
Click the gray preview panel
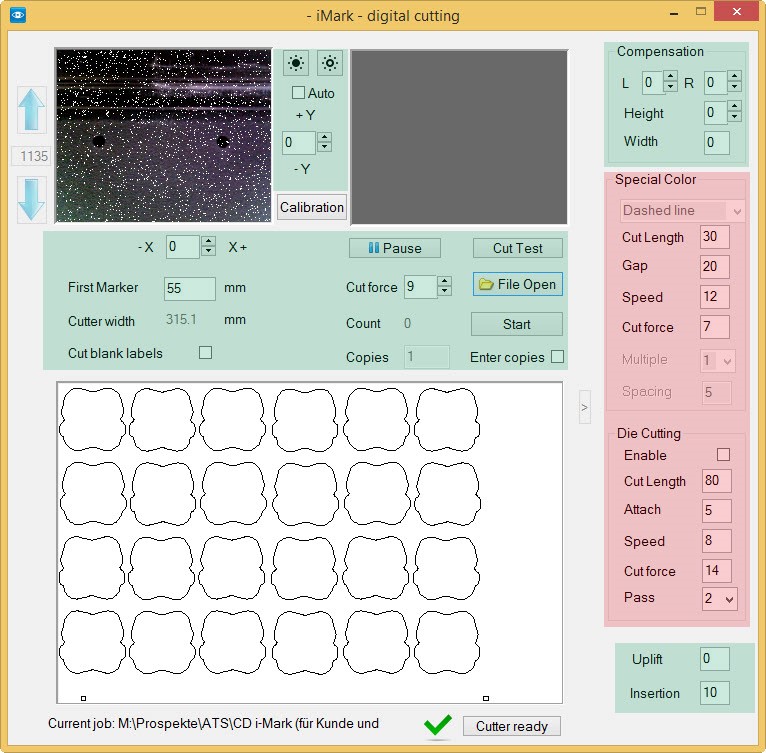[459, 137]
